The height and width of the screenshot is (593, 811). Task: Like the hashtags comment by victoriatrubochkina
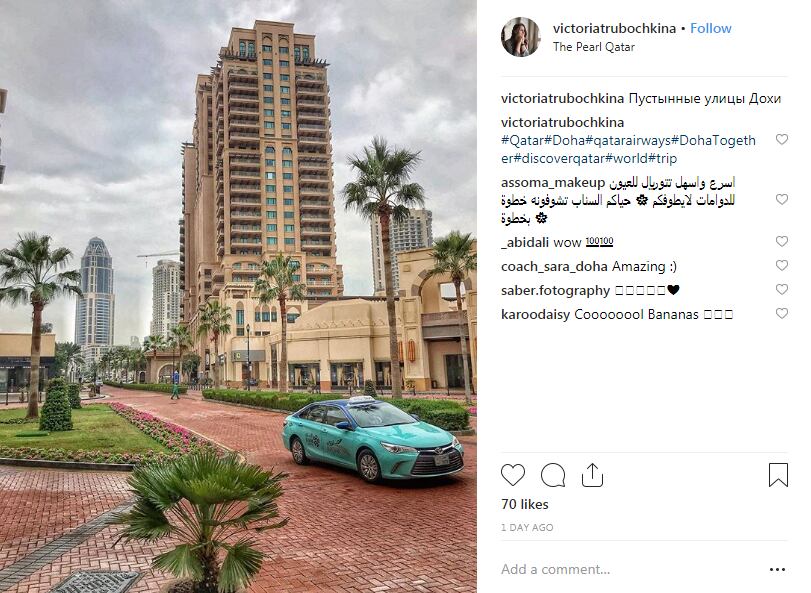(782, 139)
